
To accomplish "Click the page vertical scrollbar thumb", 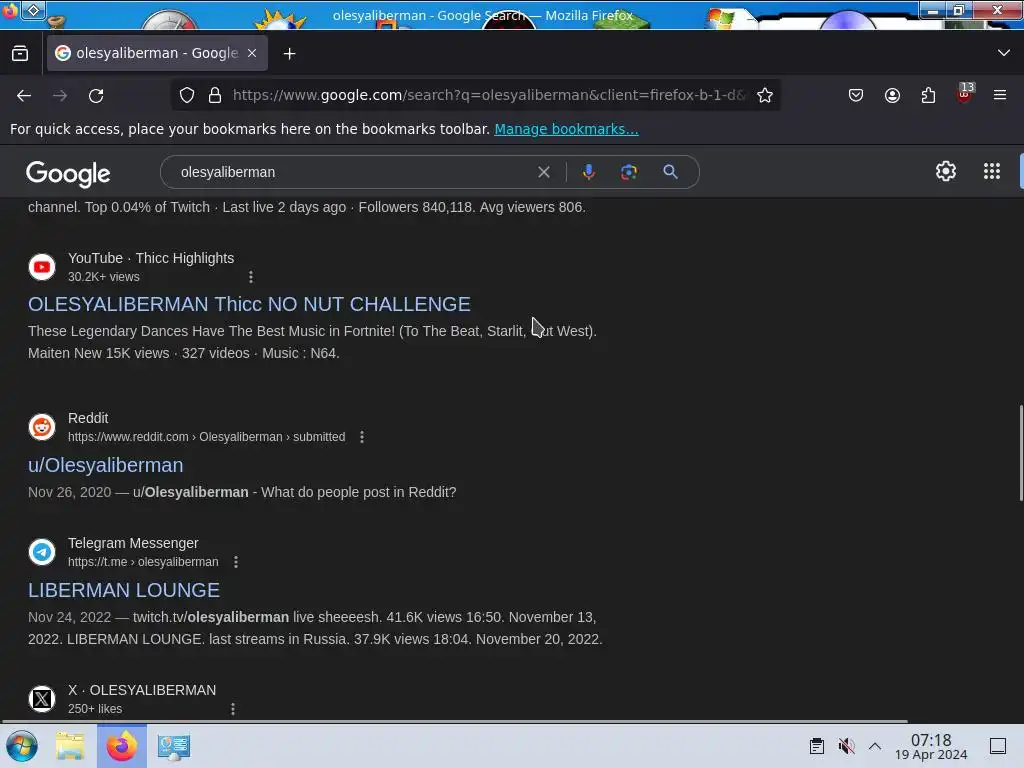I will (1020, 453).
